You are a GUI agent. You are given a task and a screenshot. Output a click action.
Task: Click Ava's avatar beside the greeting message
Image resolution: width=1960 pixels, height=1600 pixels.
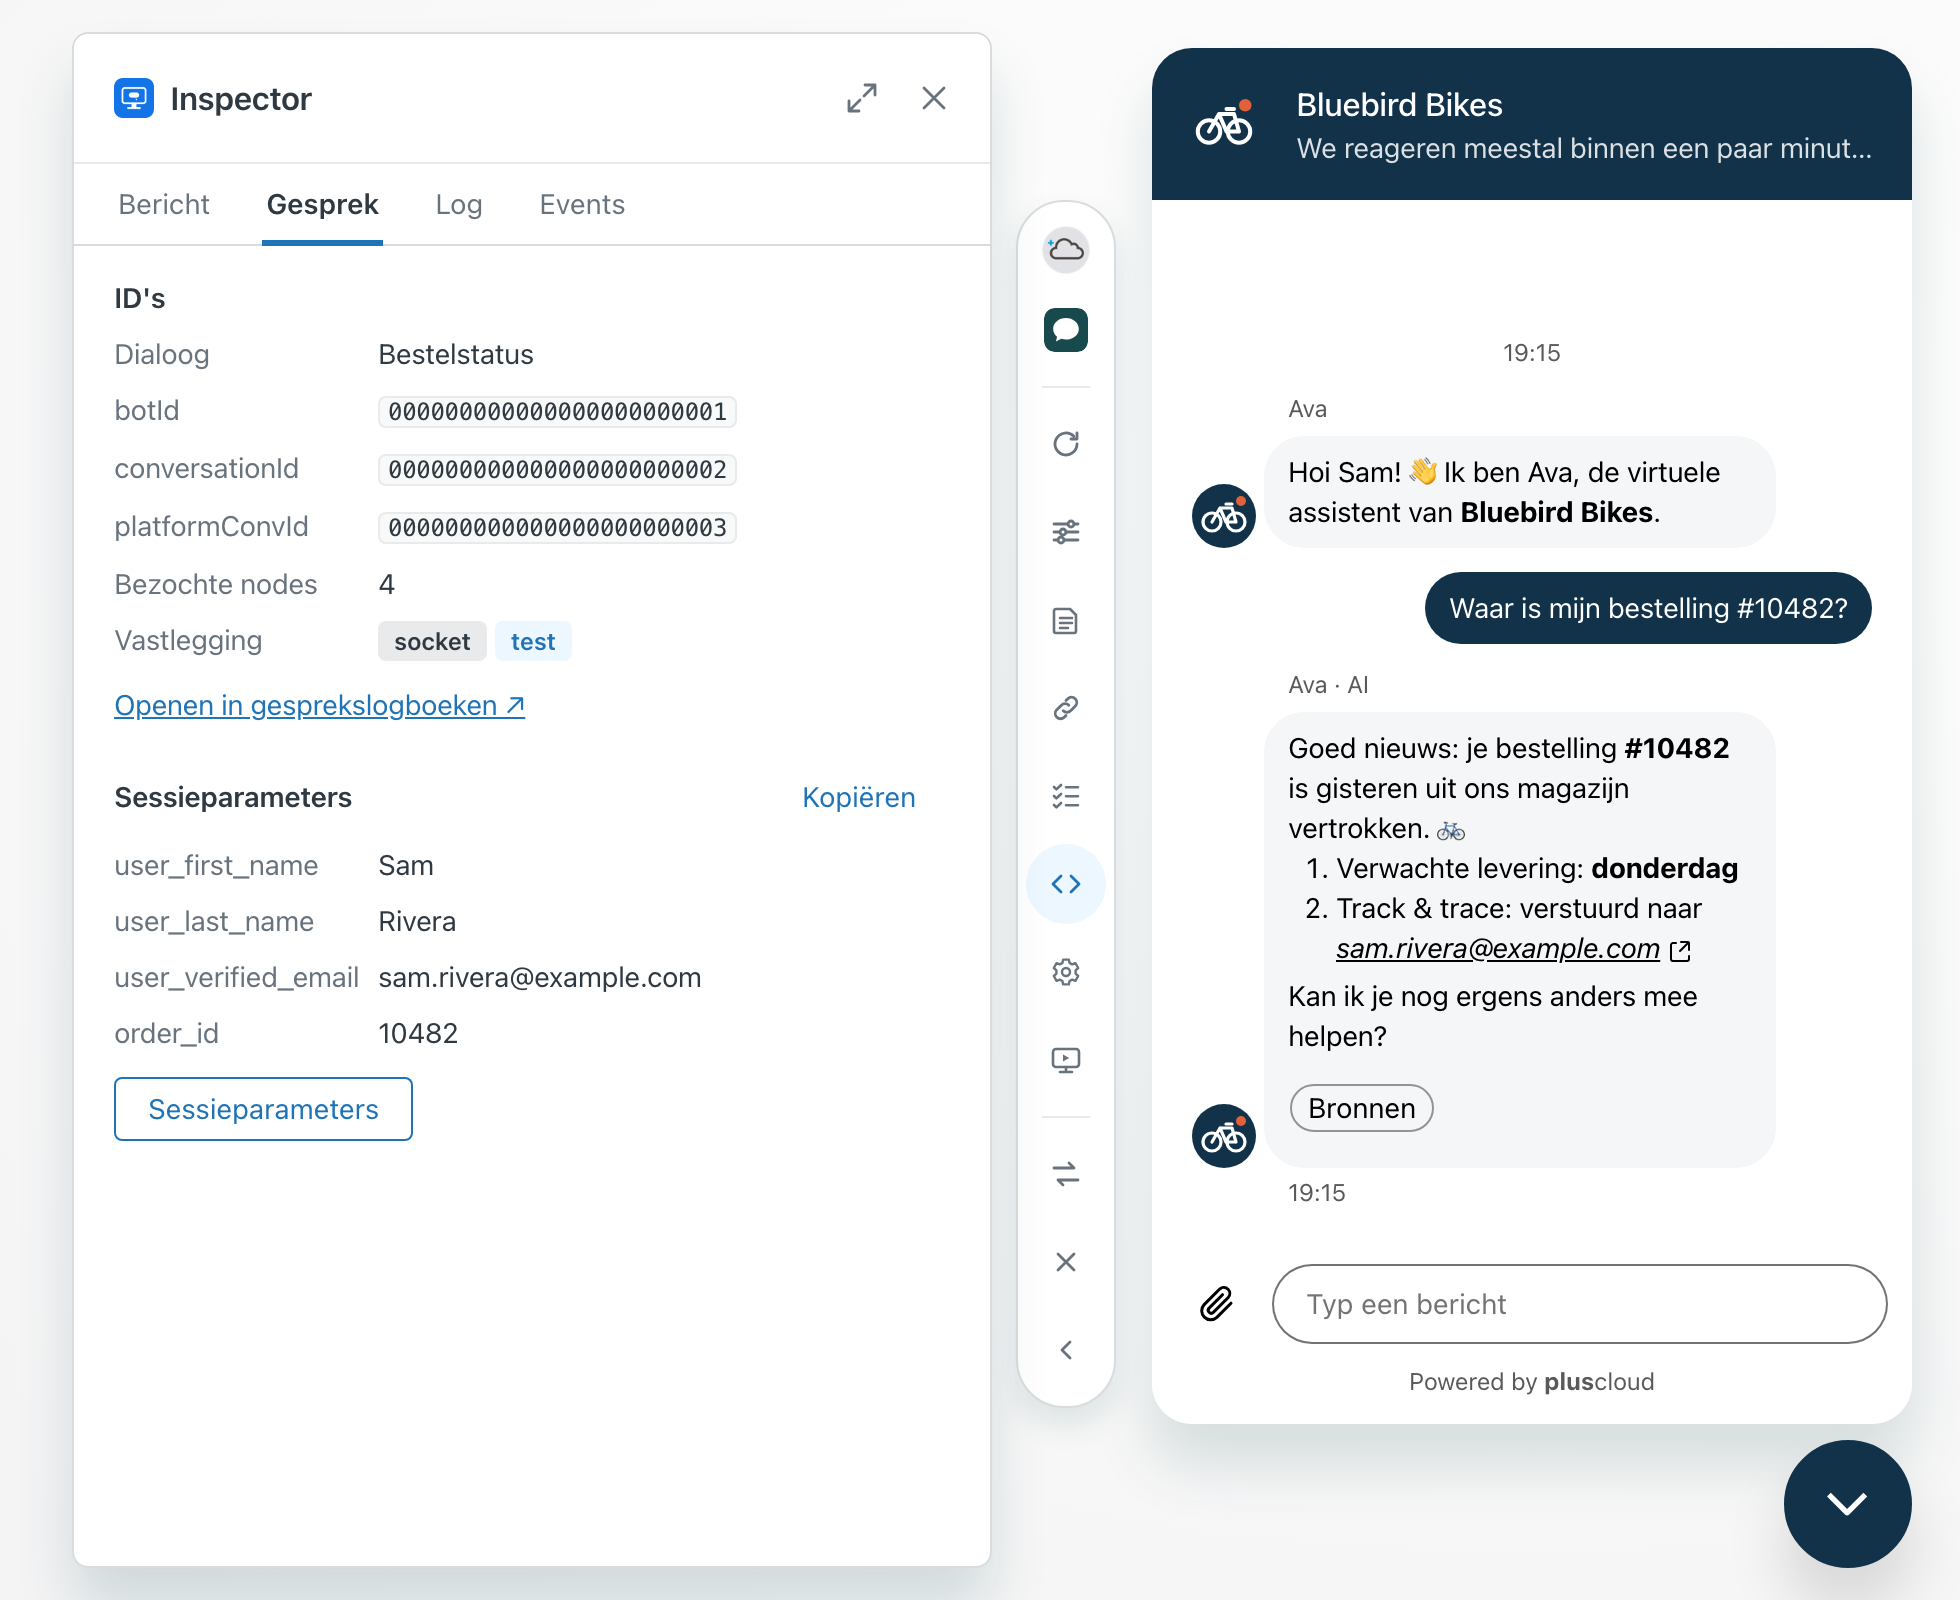(x=1224, y=516)
